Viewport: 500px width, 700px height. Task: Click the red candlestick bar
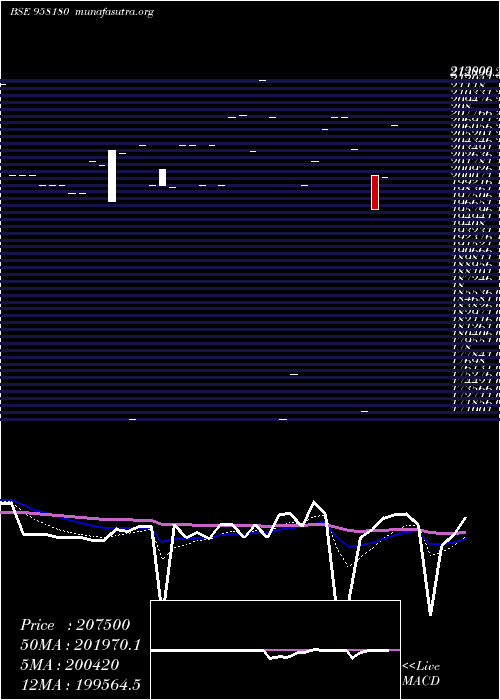coord(375,192)
